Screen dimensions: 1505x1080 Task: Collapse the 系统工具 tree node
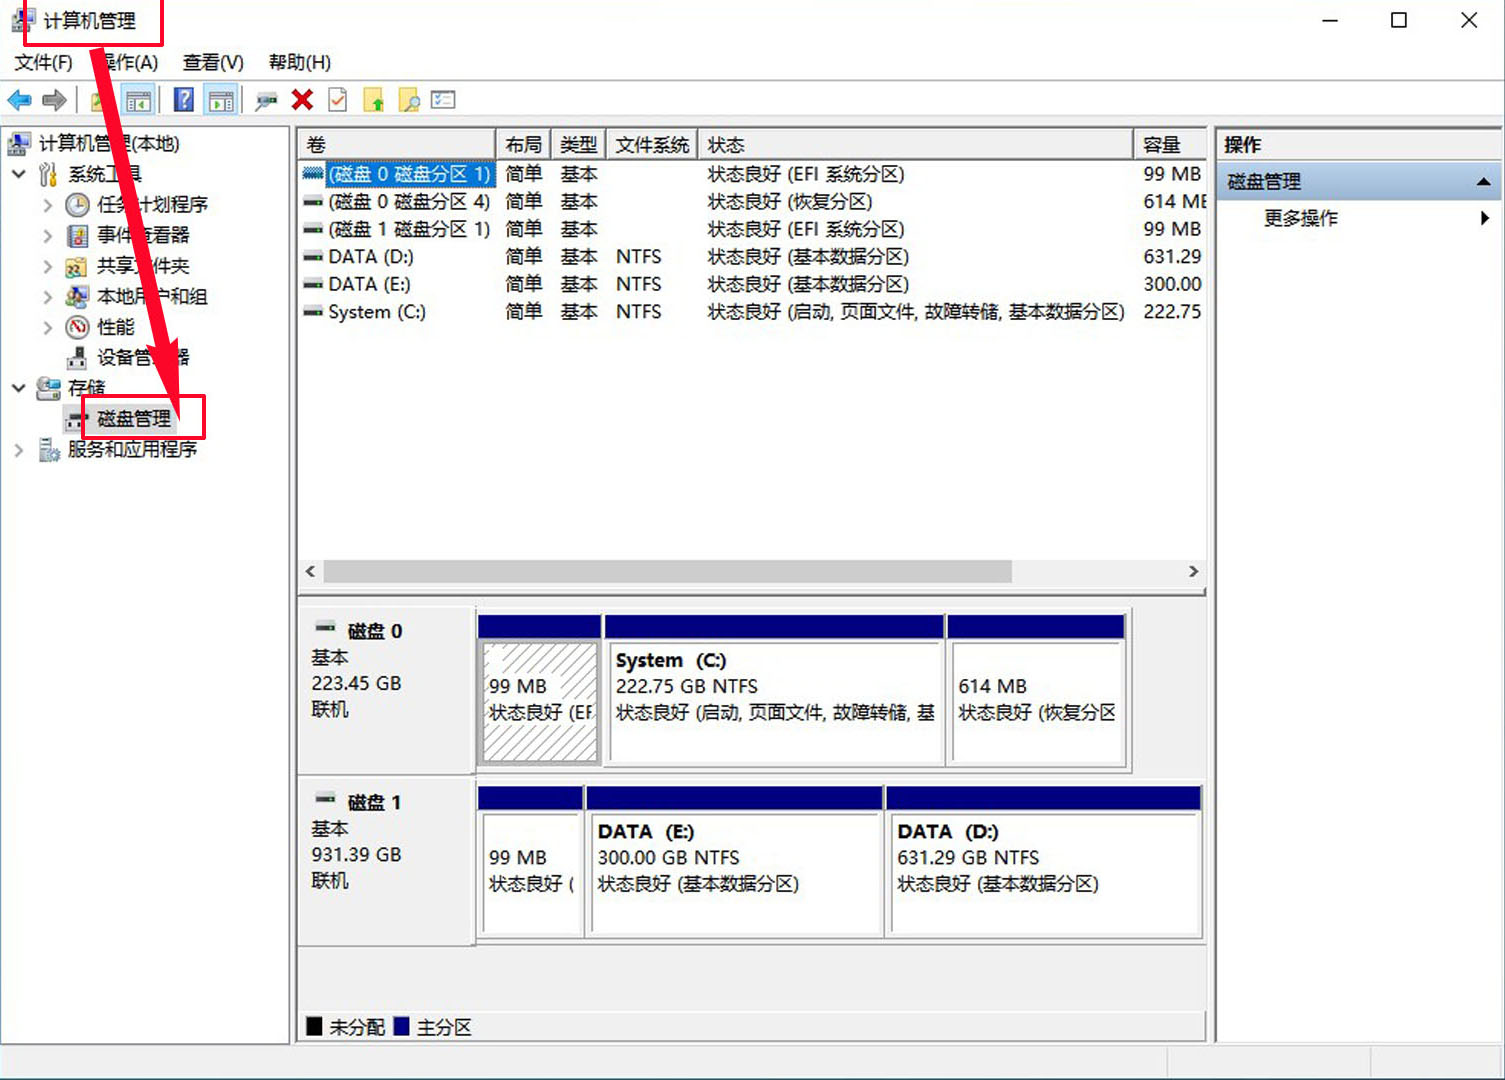[19, 174]
